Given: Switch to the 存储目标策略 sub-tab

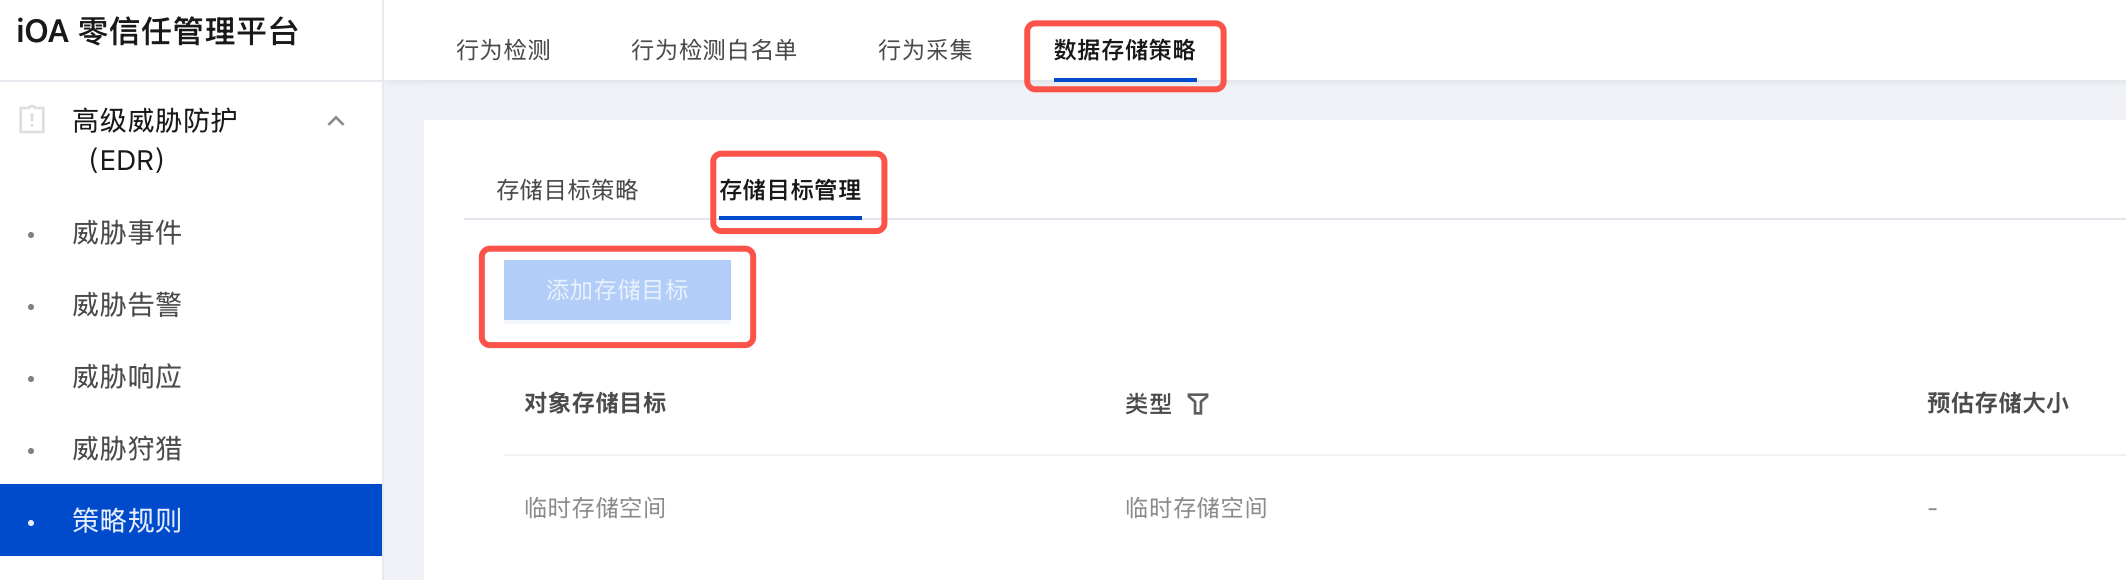Looking at the screenshot, I should (567, 190).
